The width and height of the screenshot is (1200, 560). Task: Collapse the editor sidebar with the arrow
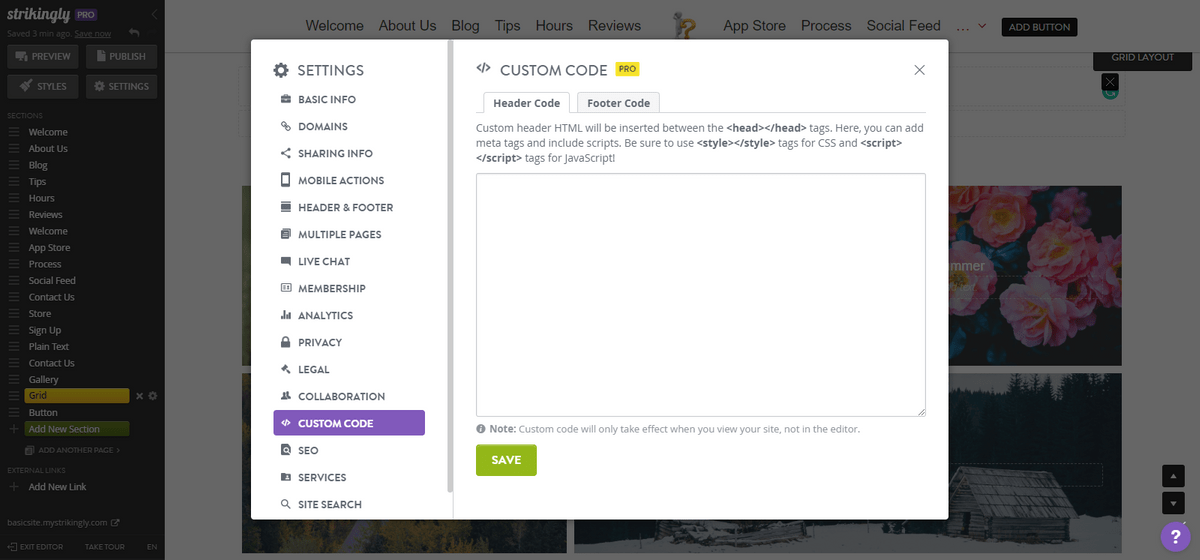pos(155,15)
